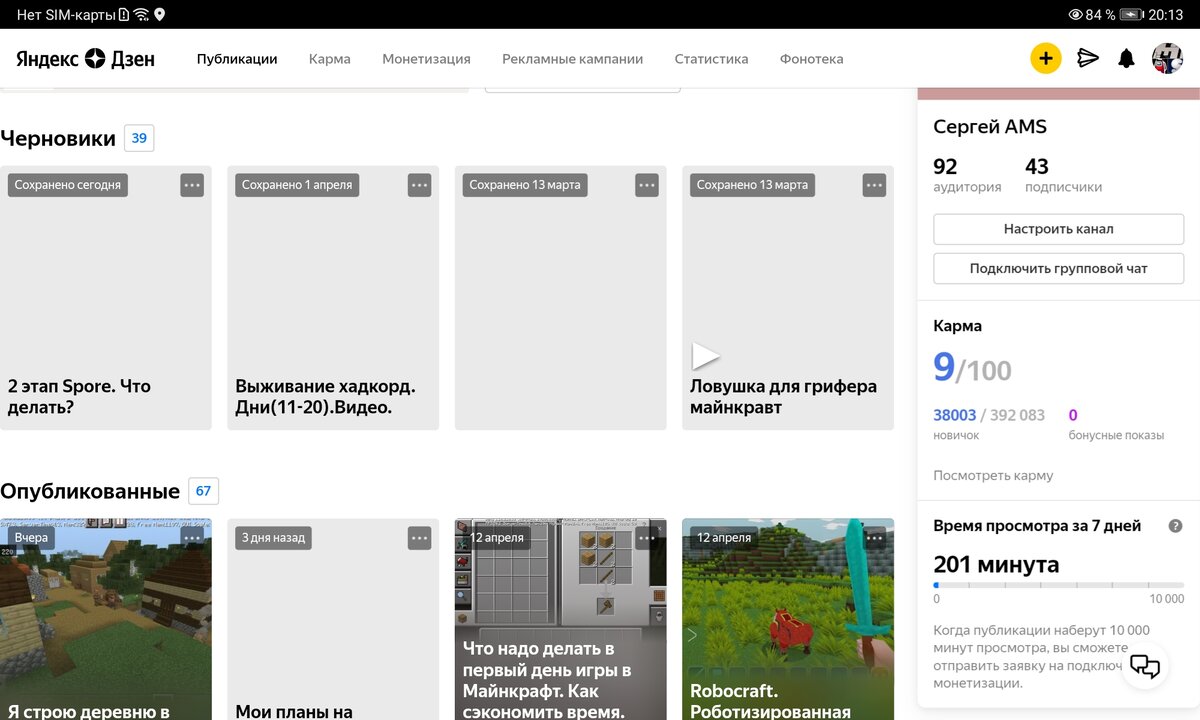Open three-dot menu on Мои планы post
The width and height of the screenshot is (1200, 720).
click(x=419, y=538)
